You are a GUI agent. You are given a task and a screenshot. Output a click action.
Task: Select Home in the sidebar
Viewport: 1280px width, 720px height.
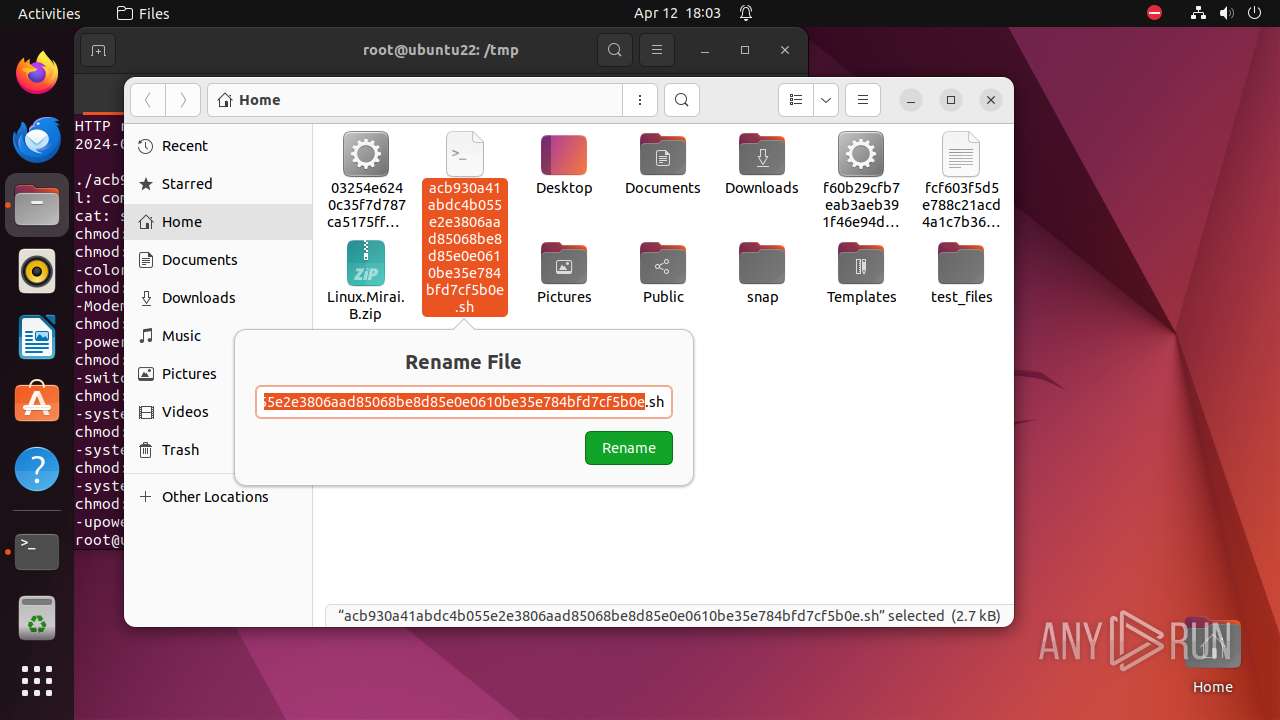(x=218, y=222)
